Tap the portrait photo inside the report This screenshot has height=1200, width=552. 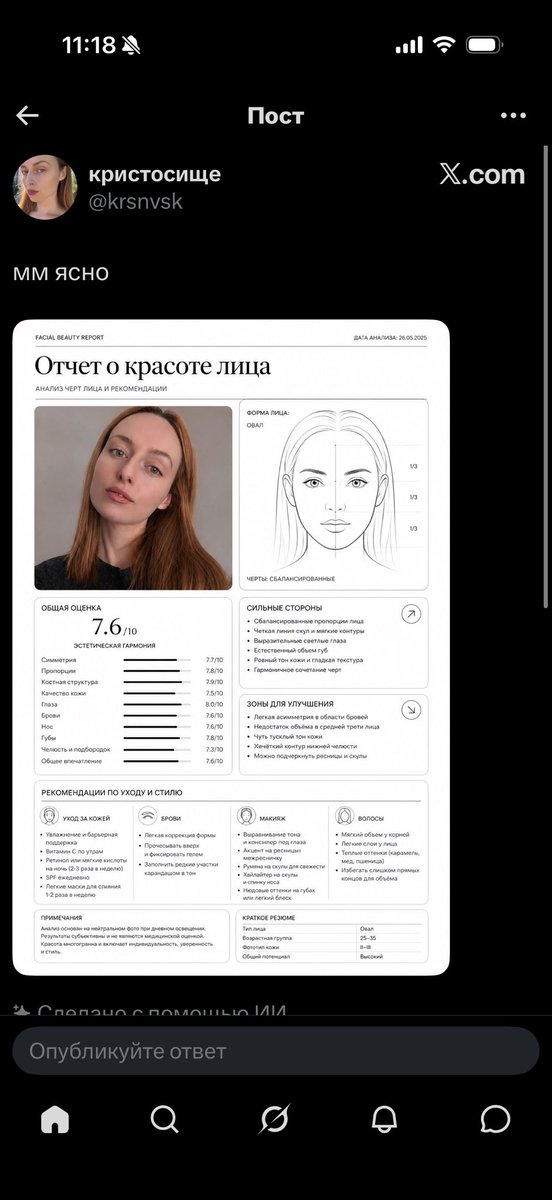[133, 497]
